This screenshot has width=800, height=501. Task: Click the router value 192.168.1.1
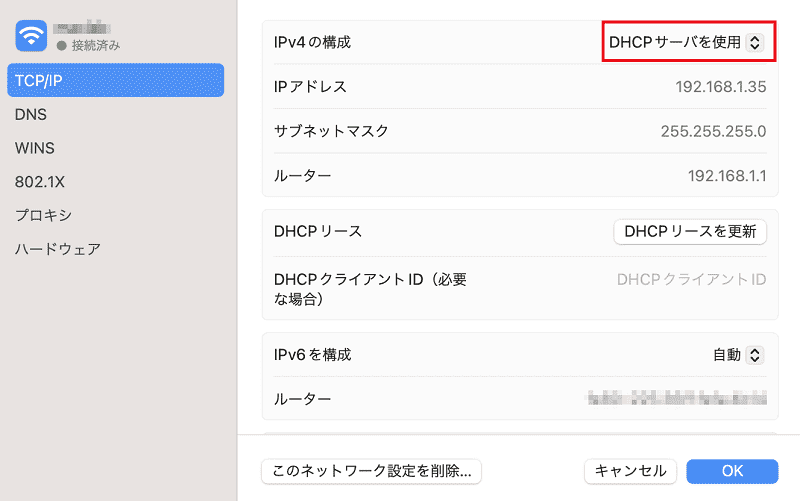pyautogui.click(x=727, y=176)
